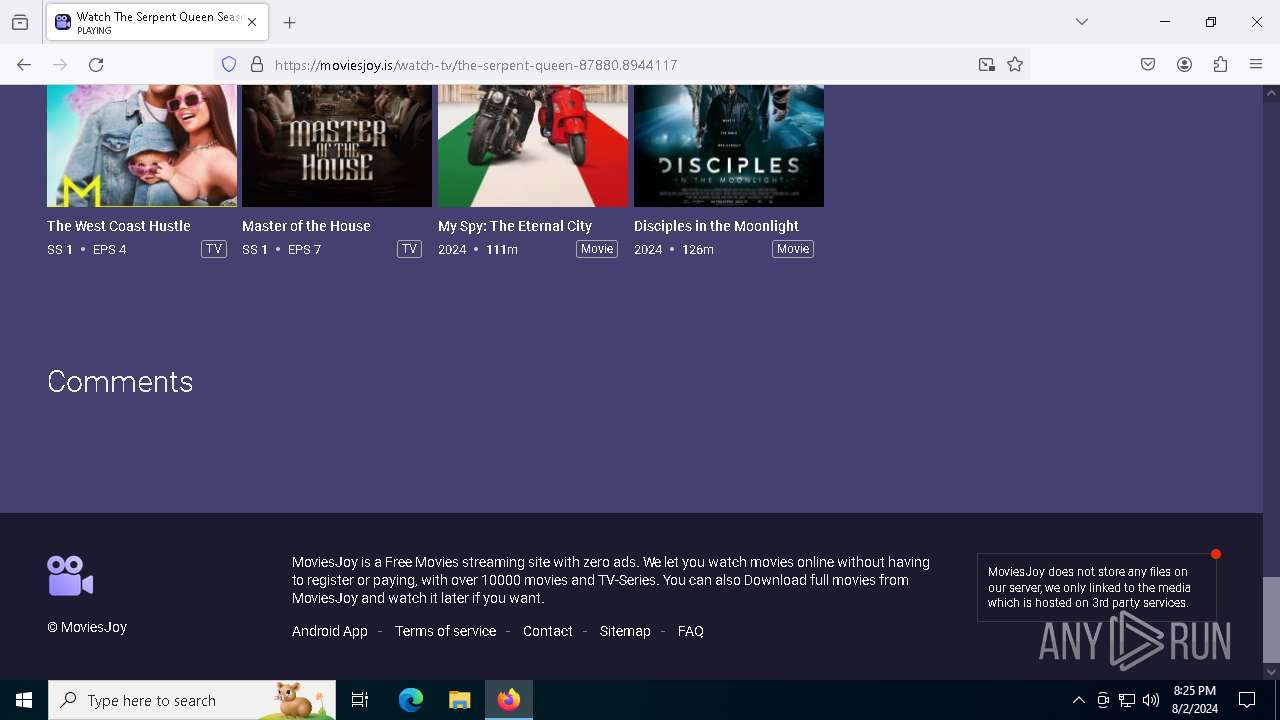The width and height of the screenshot is (1280, 720).
Task: Open Disciples in the Moonlight poster
Action: pos(729,146)
